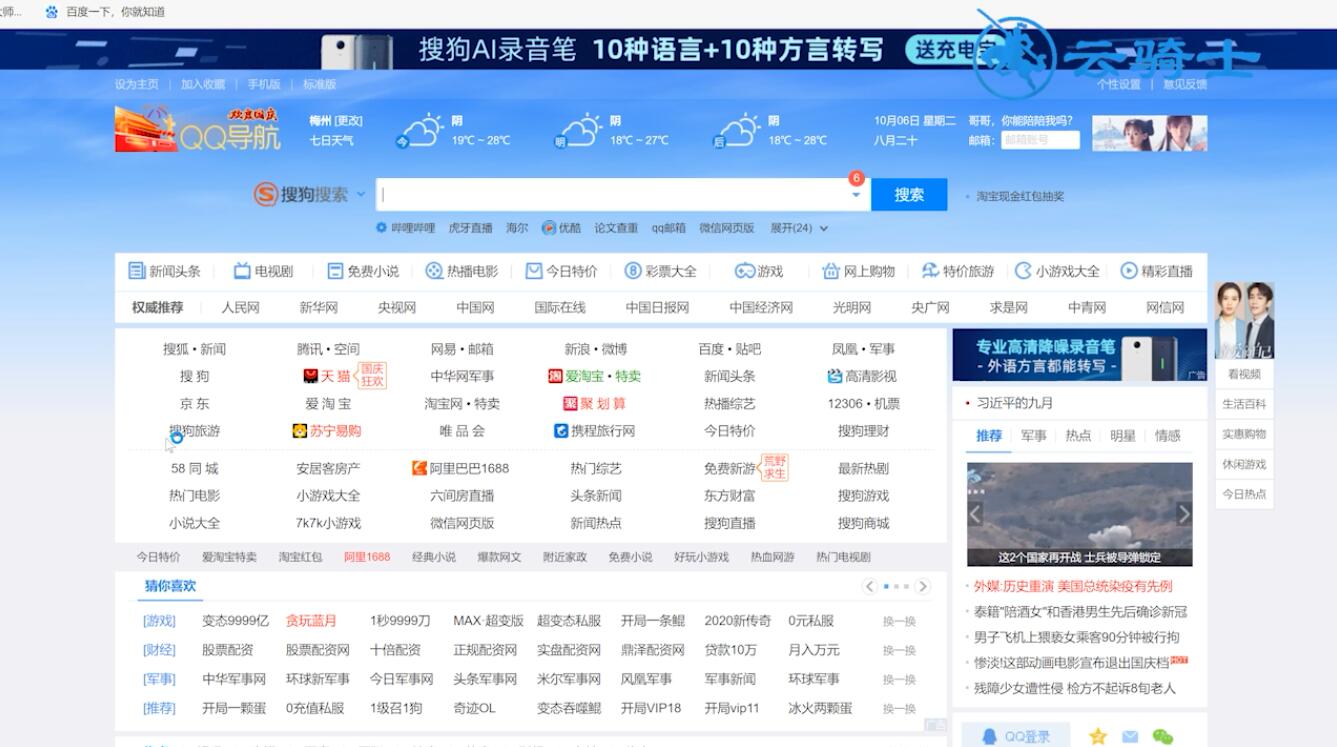This screenshot has width=1337, height=747.
Task: Open the 今日特价 deals icon link
Action: tap(561, 271)
